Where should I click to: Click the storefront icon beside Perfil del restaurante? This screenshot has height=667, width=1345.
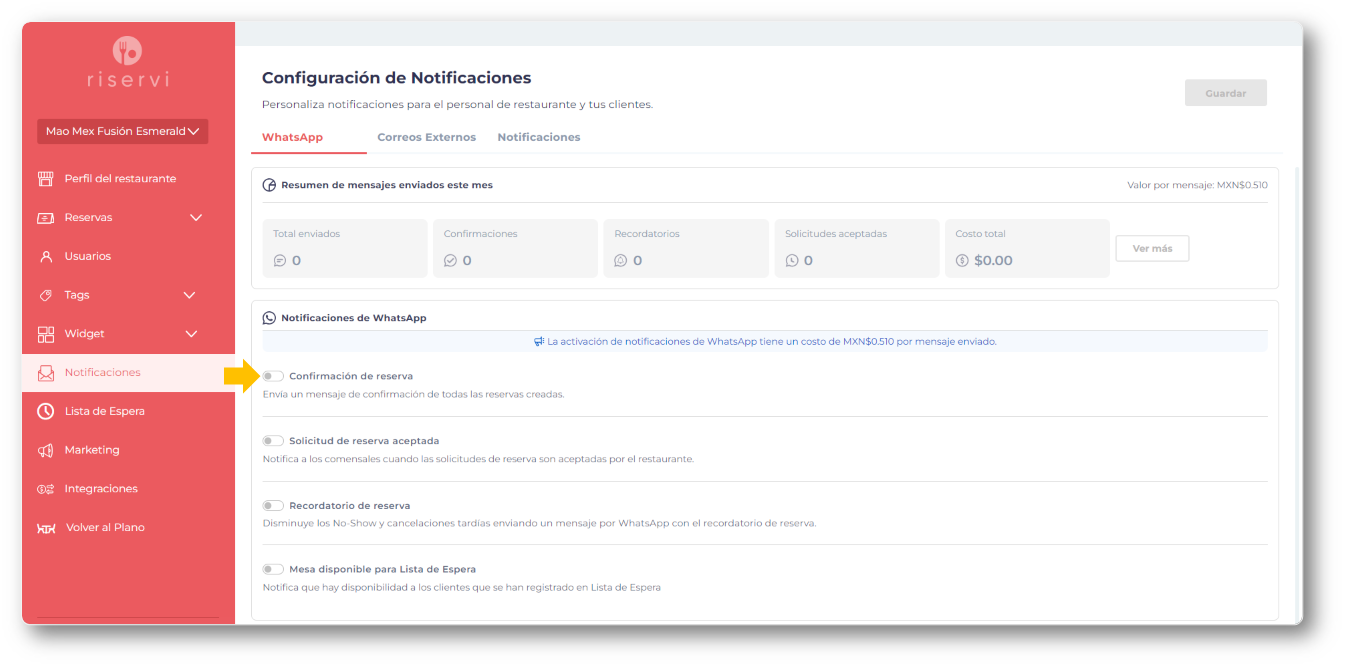(46, 179)
